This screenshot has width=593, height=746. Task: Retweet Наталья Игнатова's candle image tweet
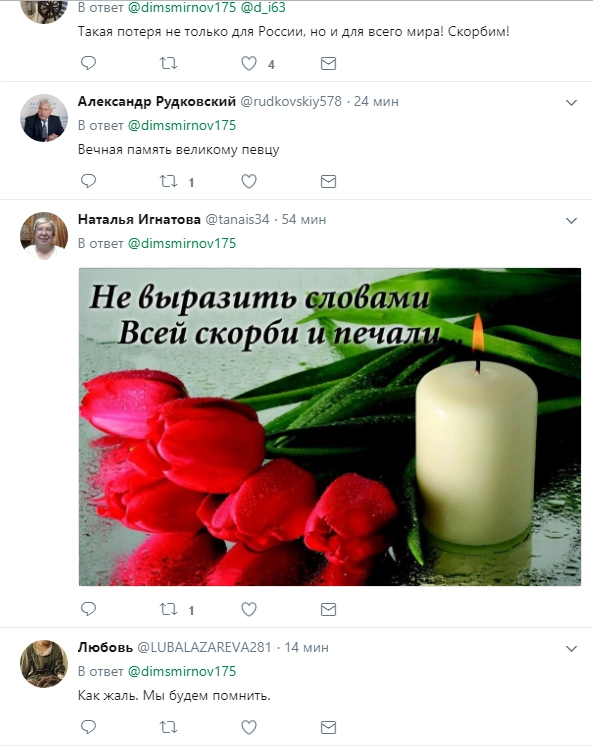click(x=168, y=609)
